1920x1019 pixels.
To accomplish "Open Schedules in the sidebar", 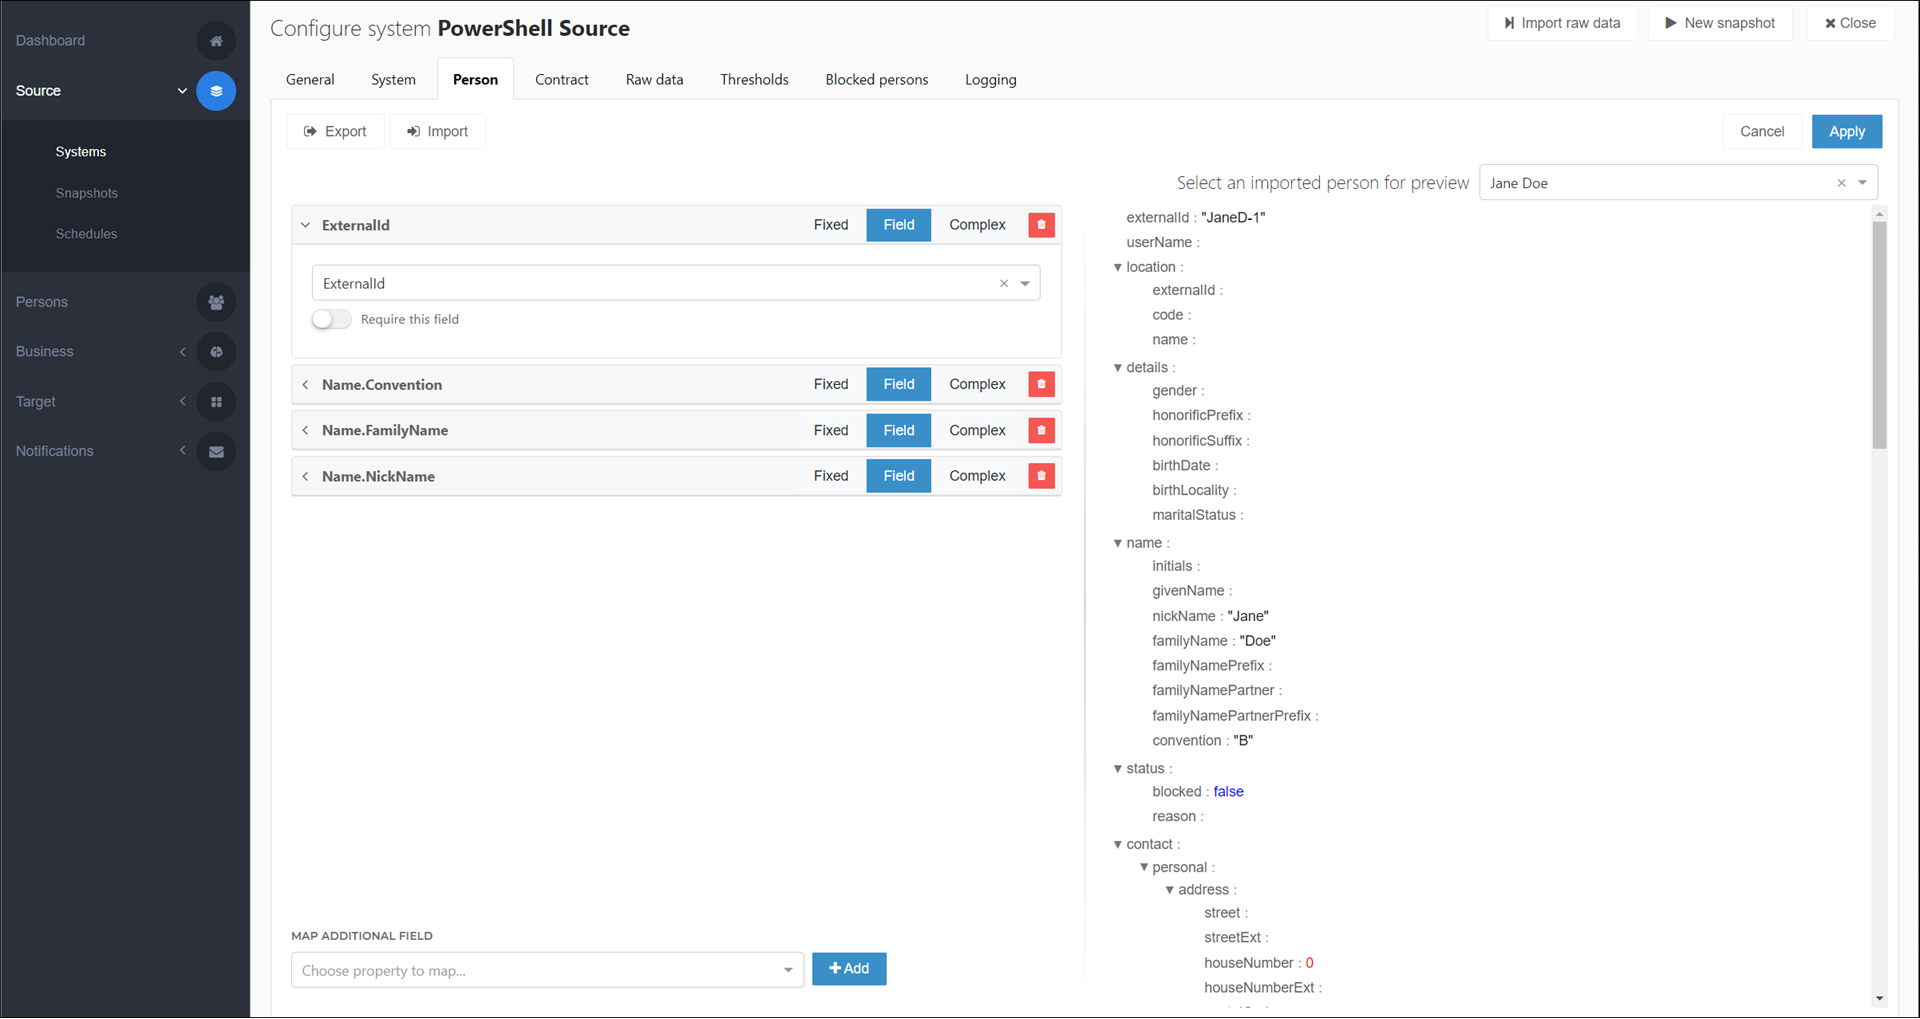I will pyautogui.click(x=86, y=234).
